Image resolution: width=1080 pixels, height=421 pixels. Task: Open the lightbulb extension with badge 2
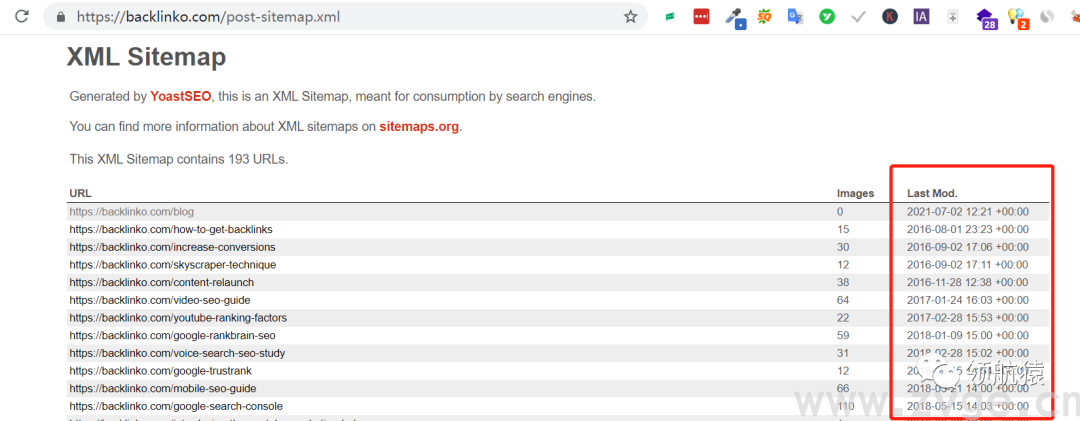pyautogui.click(x=1017, y=18)
